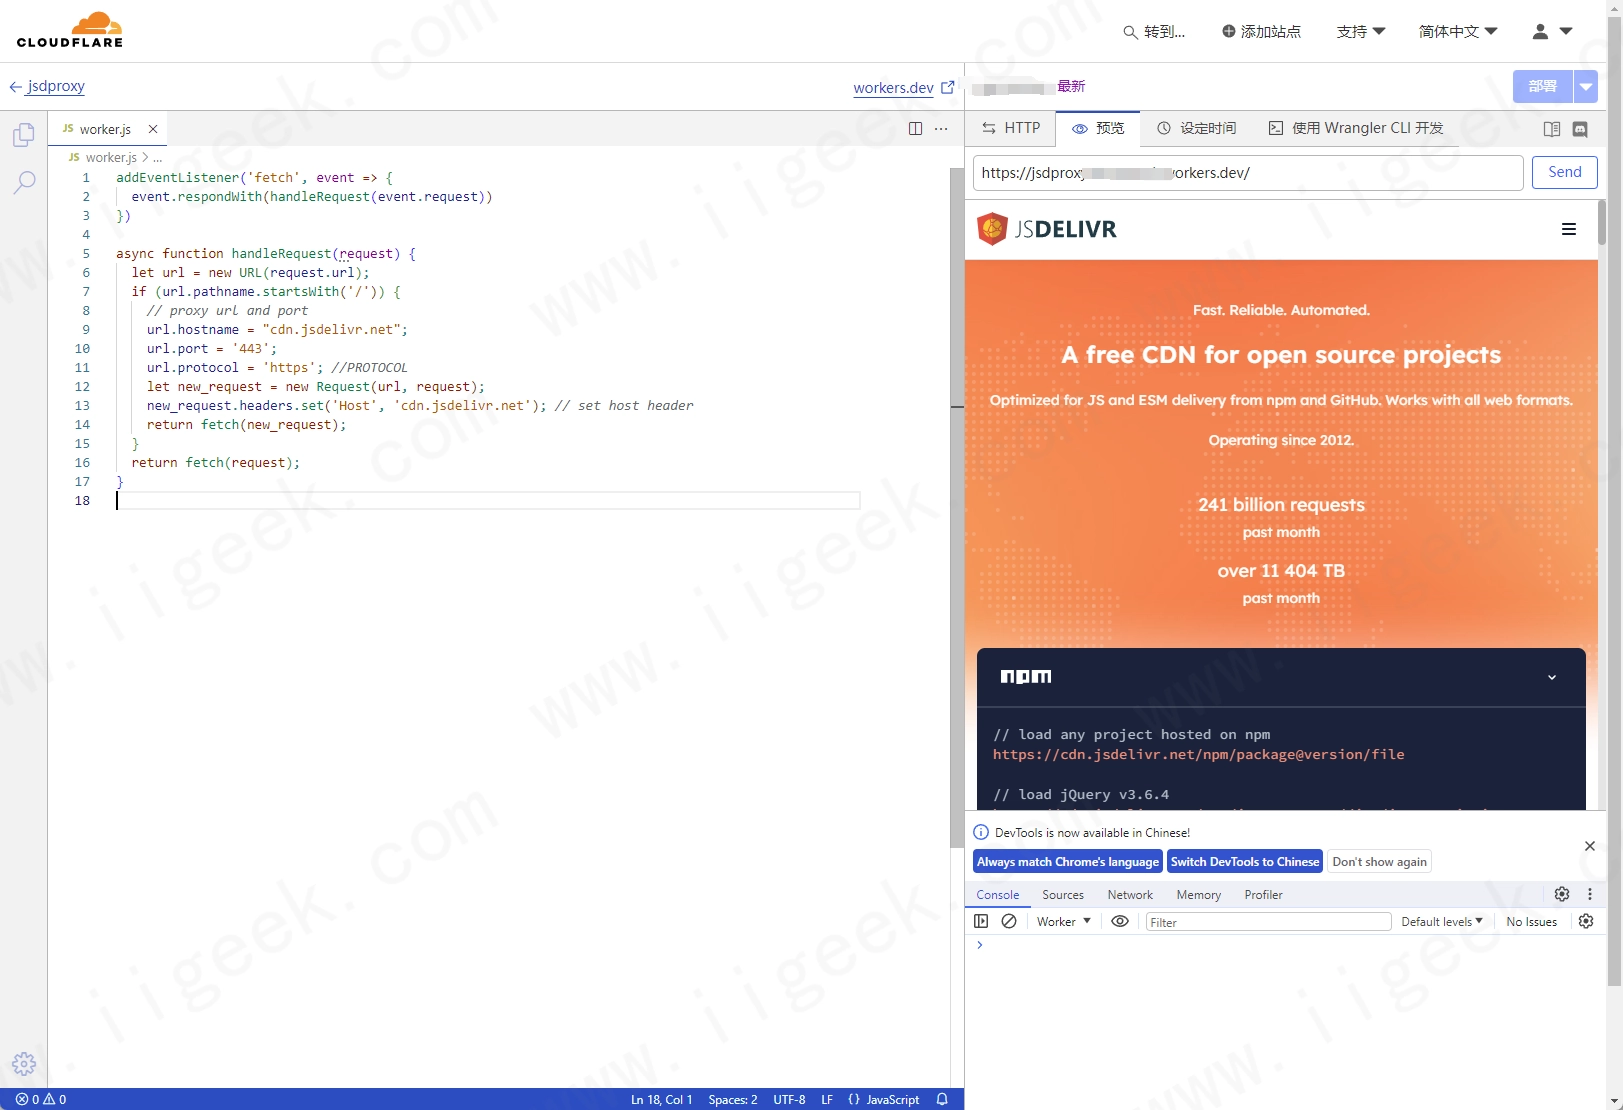
Task: Select the Memory DevTools tab
Action: tap(1199, 895)
